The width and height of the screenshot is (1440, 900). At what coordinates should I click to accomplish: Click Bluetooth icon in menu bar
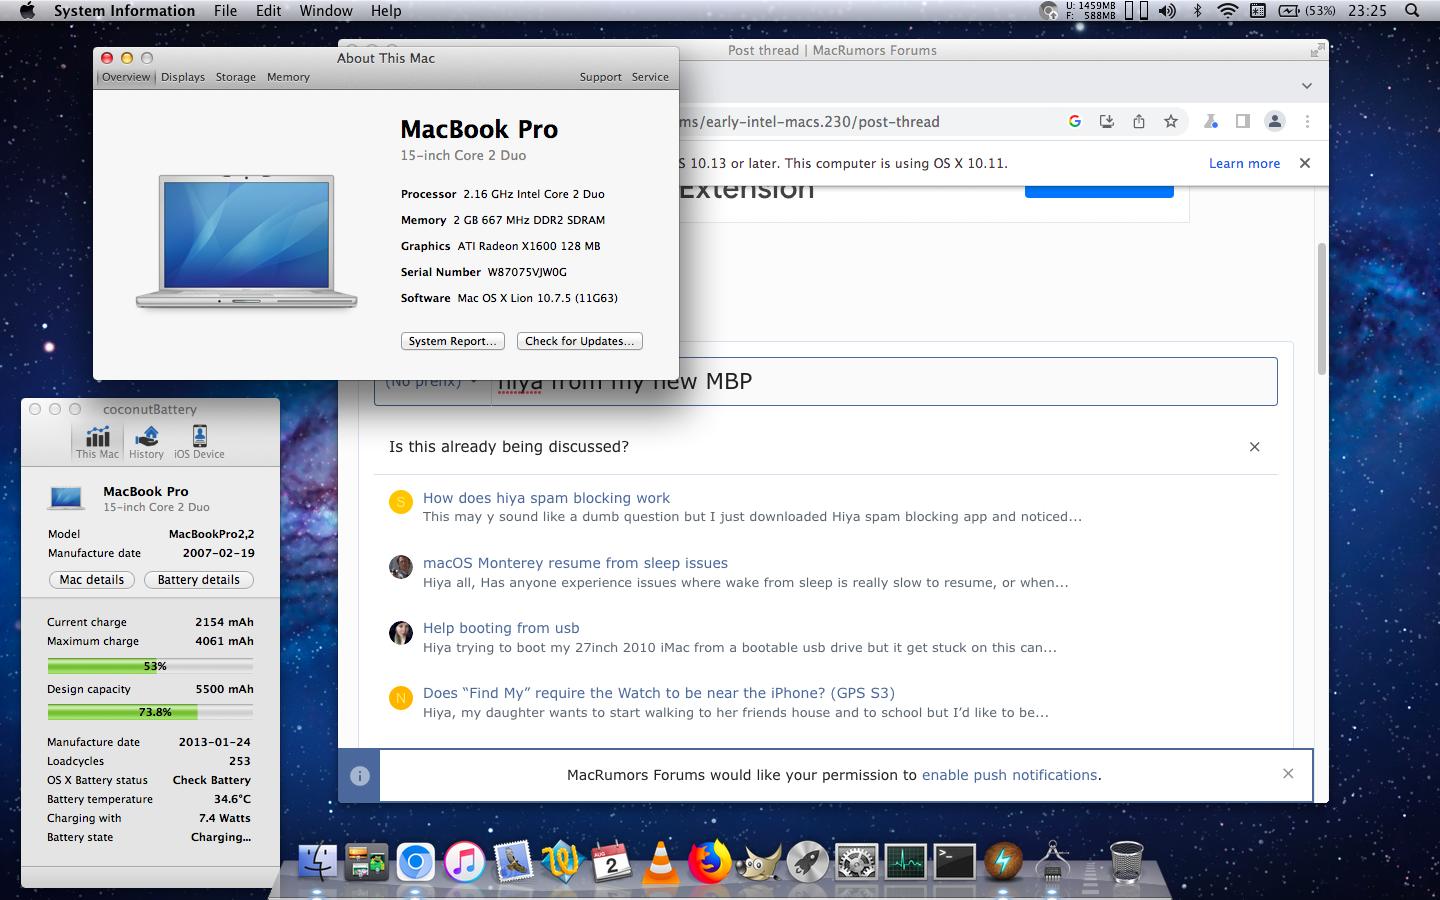[x=1197, y=11]
